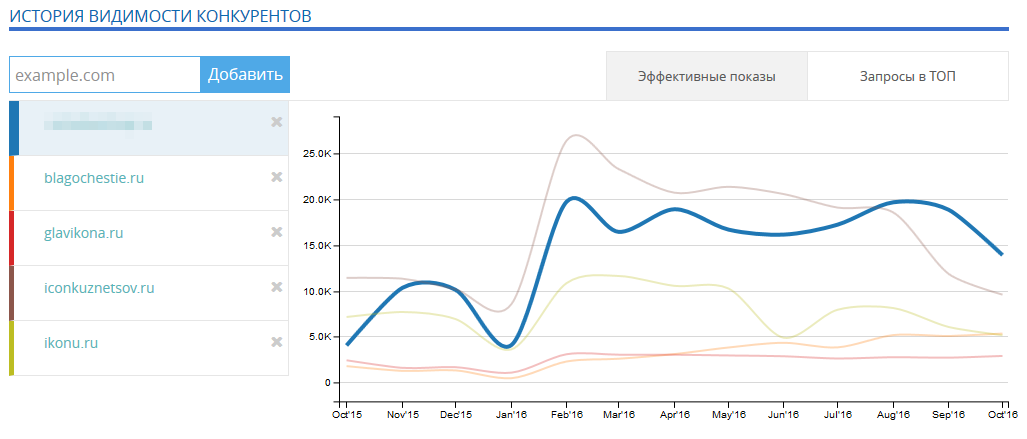This screenshot has height=439, width=1027.
Task: Delete glavikona.ru using its X icon
Action: (x=277, y=232)
